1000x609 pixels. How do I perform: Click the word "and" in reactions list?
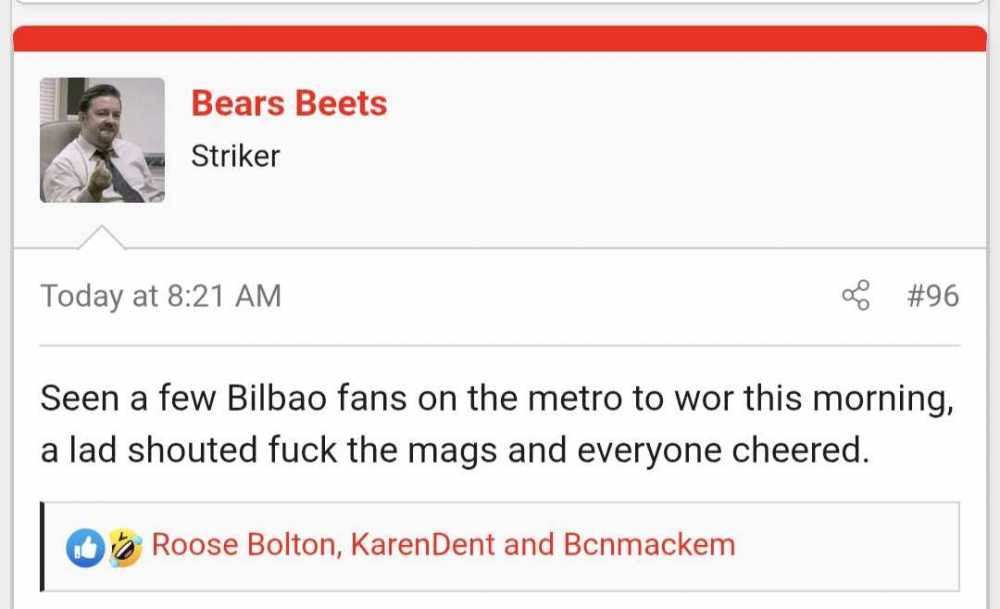pyautogui.click(x=529, y=545)
